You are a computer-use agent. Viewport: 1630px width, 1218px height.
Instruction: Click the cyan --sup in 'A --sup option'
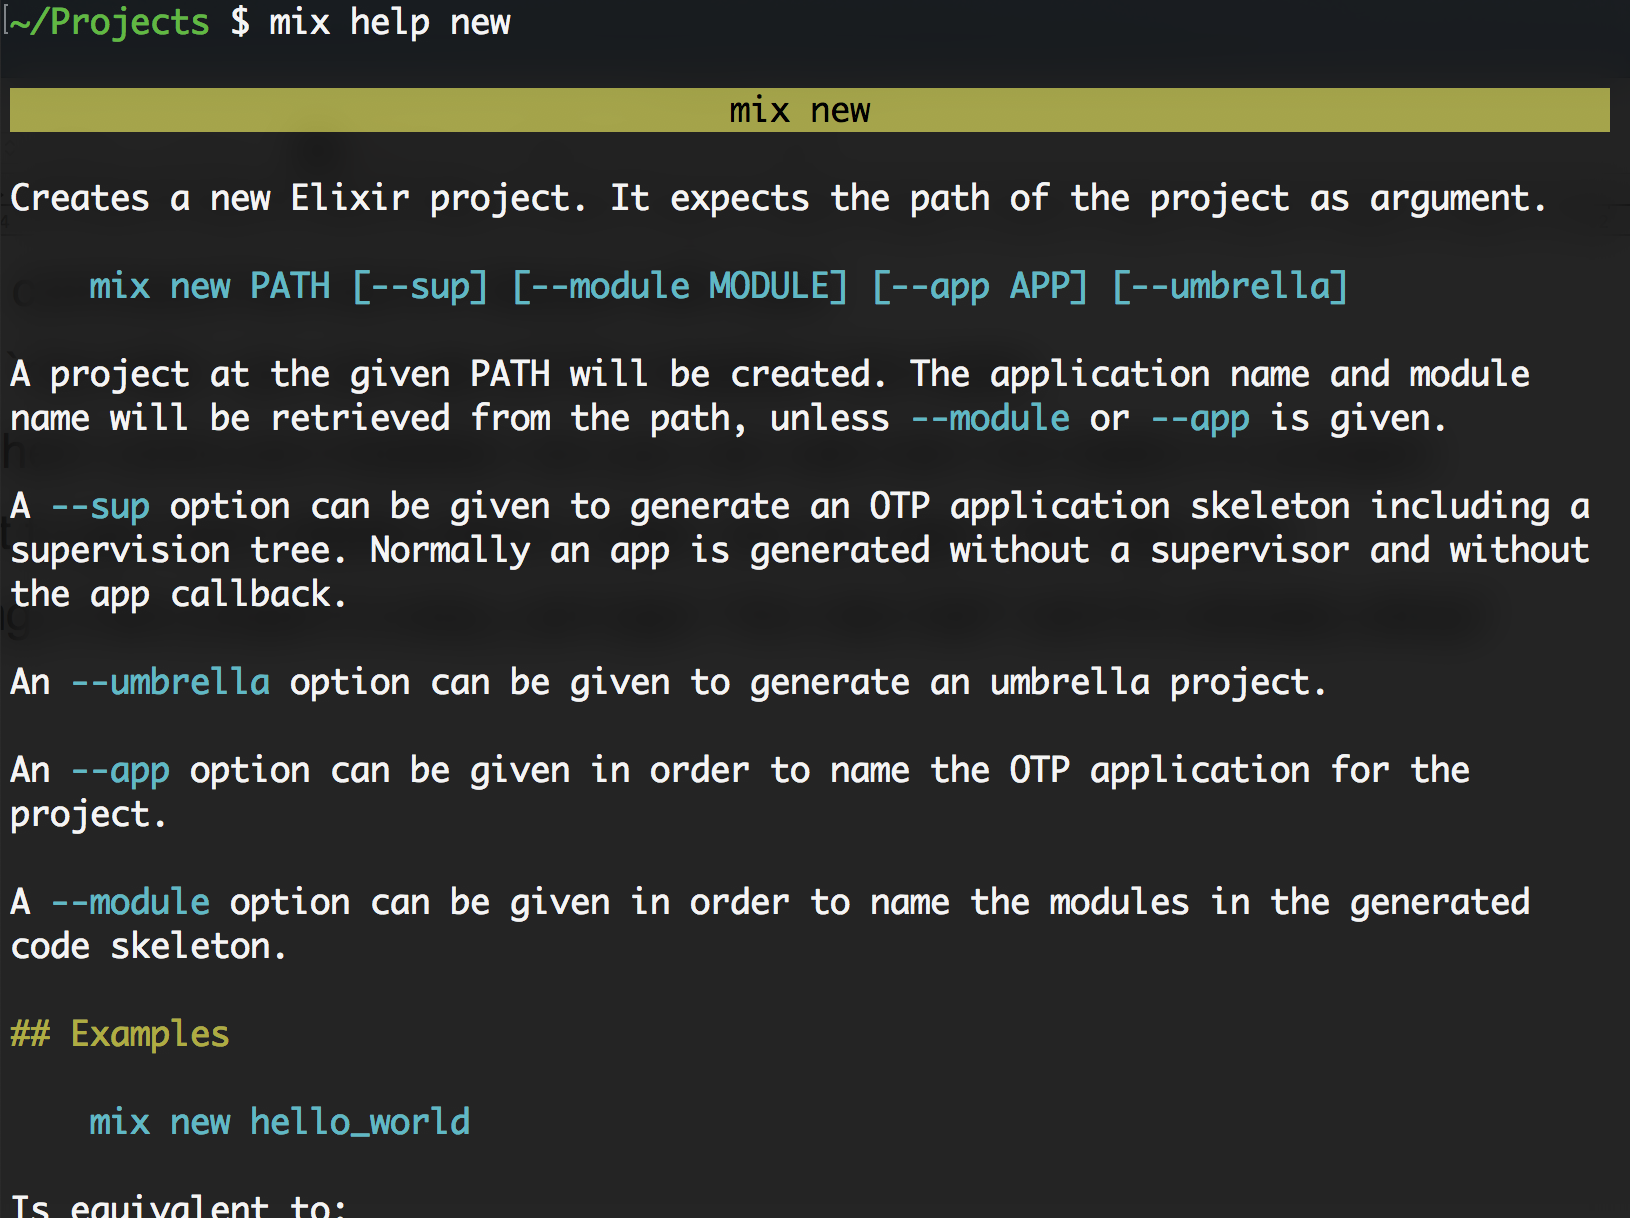coord(100,508)
